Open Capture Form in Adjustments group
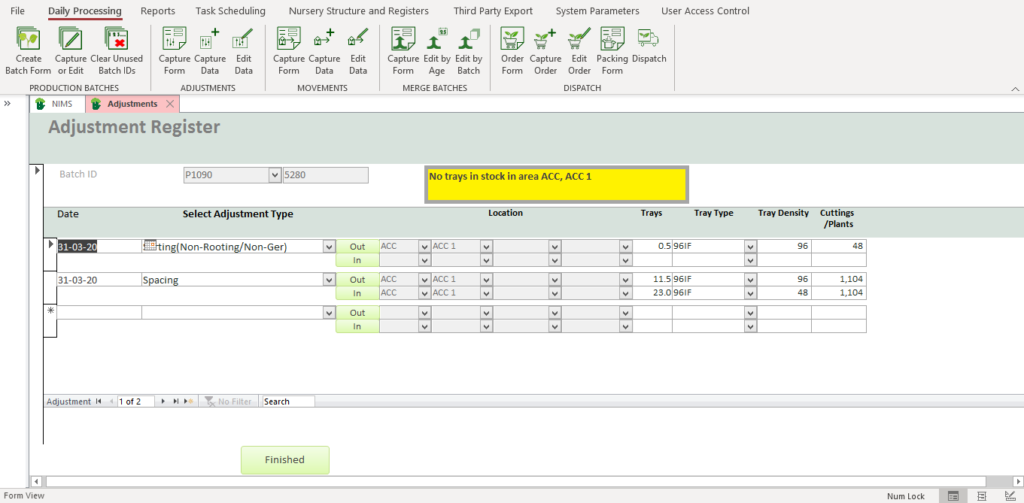The image size is (1024, 503). [x=174, y=50]
